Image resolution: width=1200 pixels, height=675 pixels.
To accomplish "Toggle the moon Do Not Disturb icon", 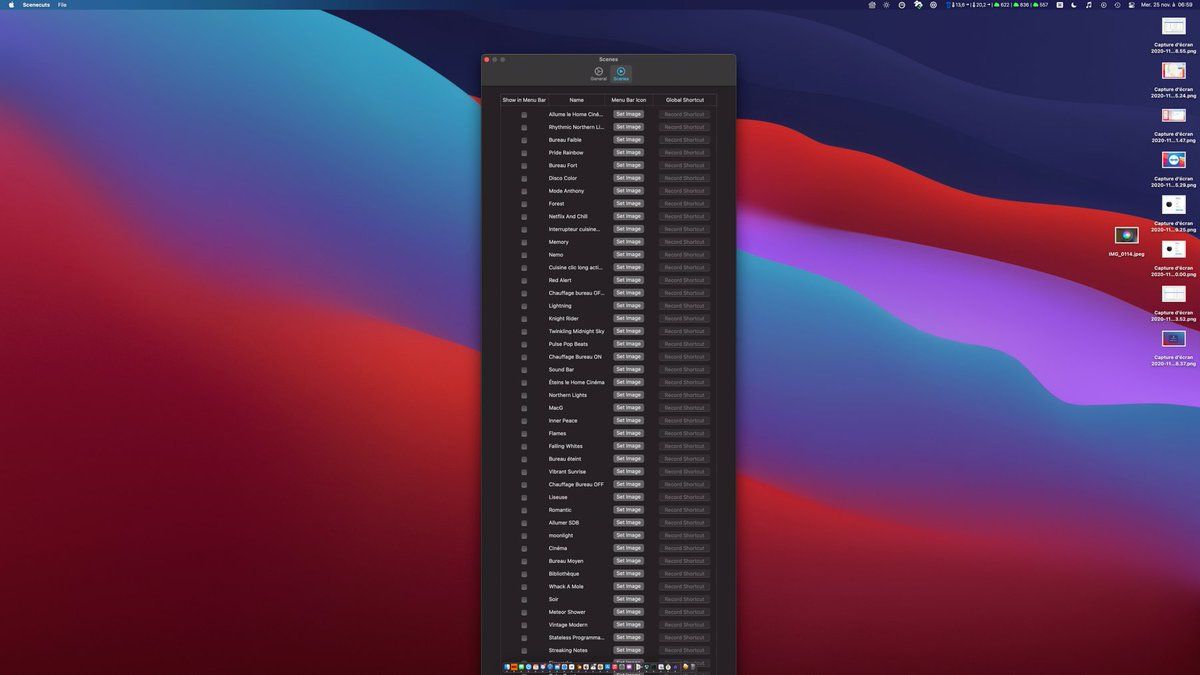I will tap(1074, 5).
